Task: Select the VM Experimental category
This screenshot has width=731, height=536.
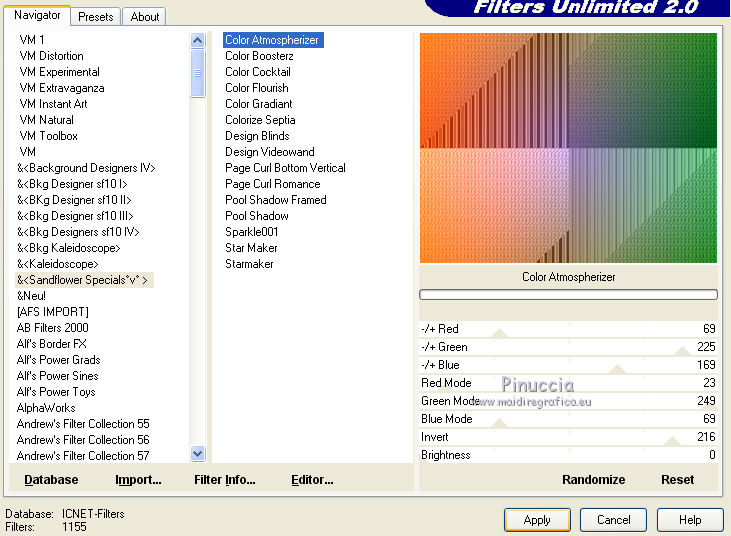Action: 60,72
